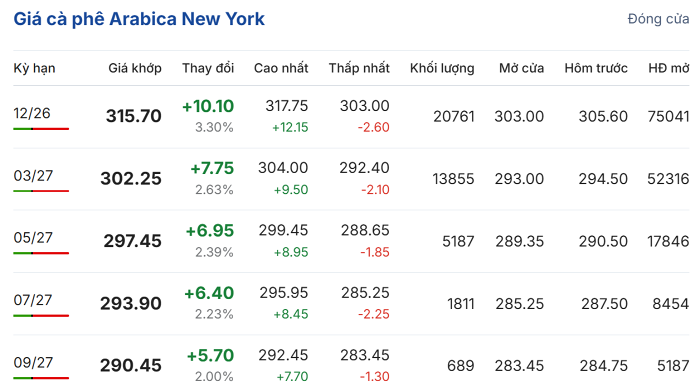
Task: Select the 'Hôm trước' column header
Action: tap(596, 68)
